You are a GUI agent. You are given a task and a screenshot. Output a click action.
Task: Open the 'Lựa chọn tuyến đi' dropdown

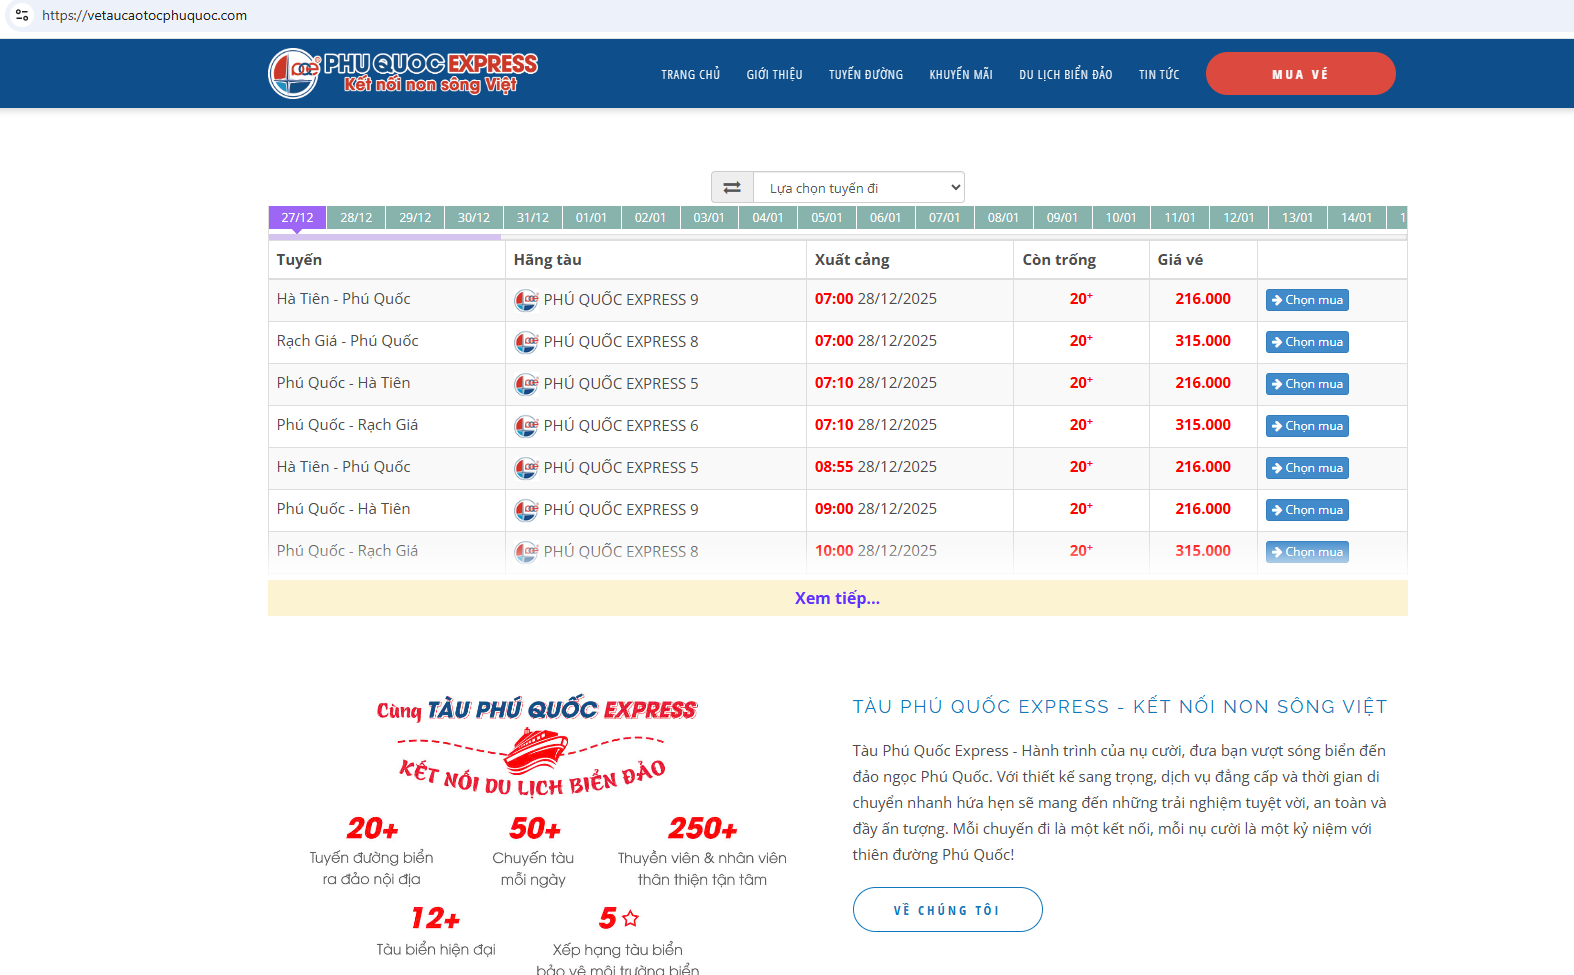(x=858, y=188)
